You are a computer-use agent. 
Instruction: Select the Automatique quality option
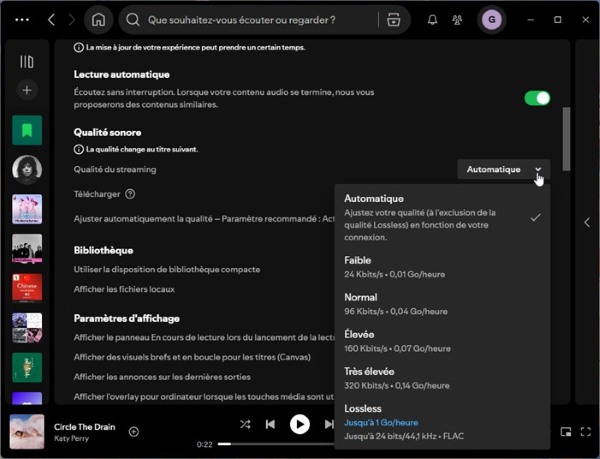[442, 217]
